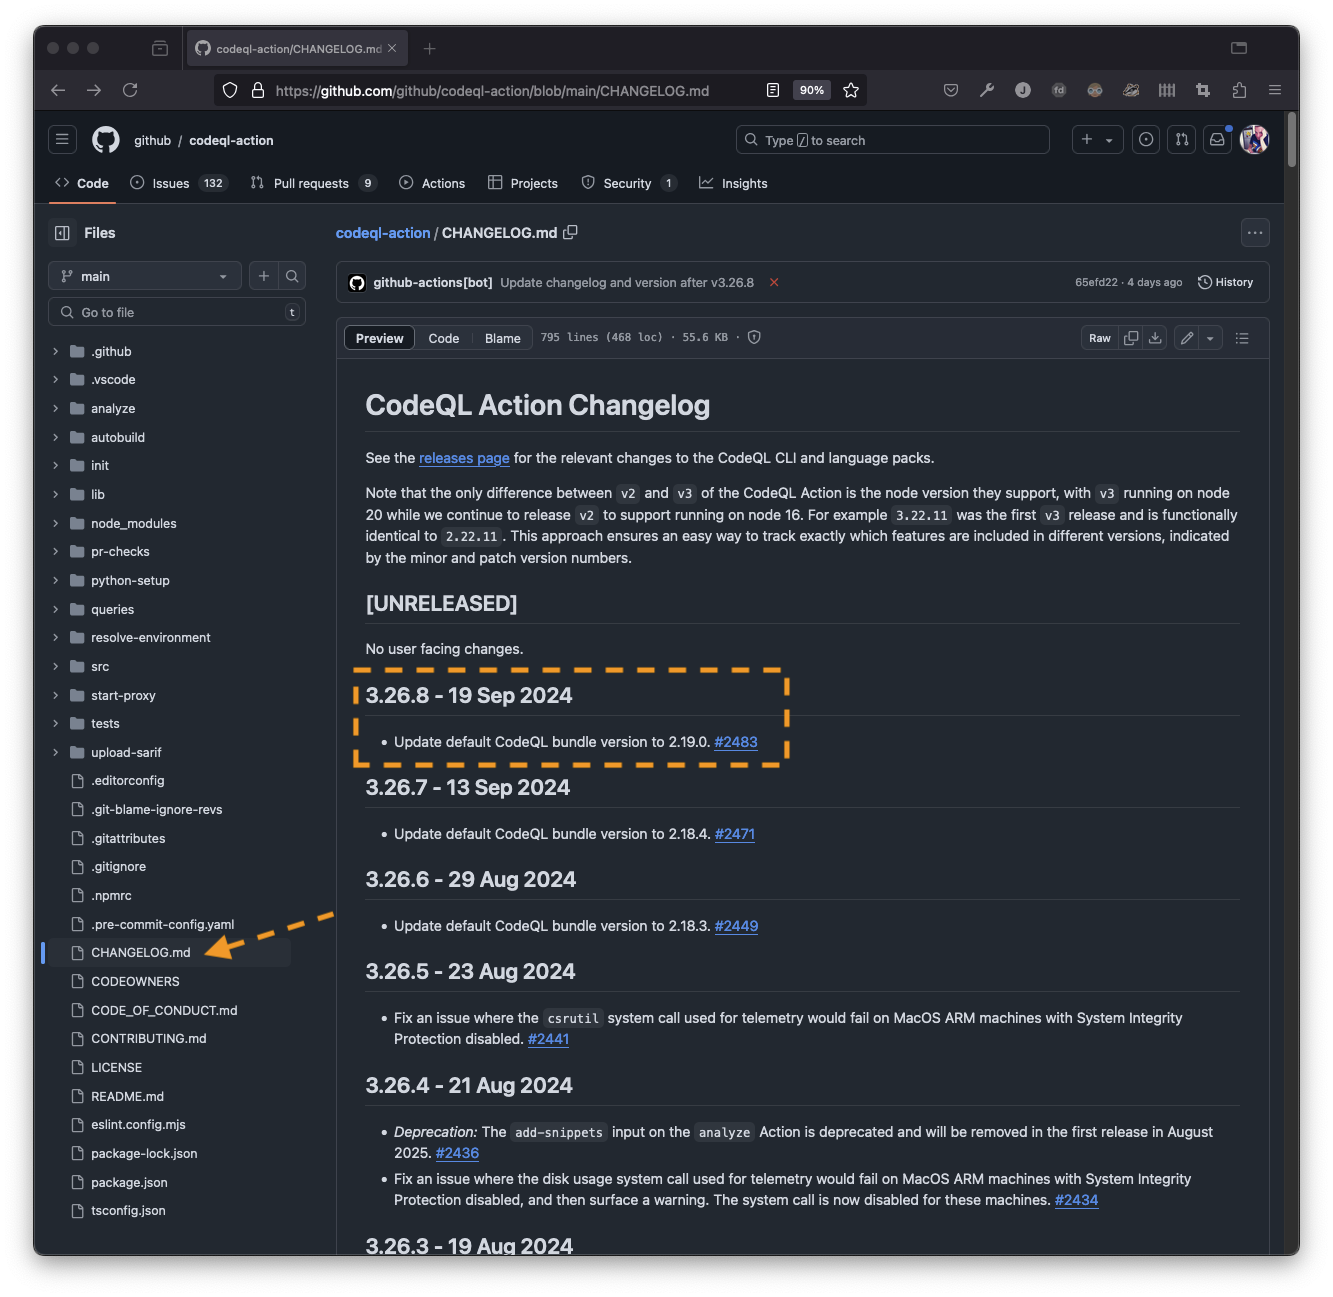The image size is (1333, 1297).
Task: Focus the Go to file input
Action: [177, 312]
